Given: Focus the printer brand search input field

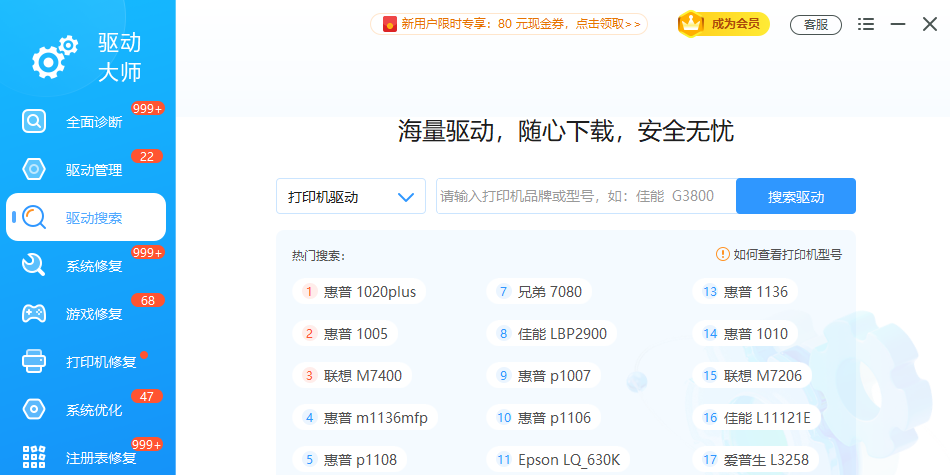Looking at the screenshot, I should pos(586,196).
